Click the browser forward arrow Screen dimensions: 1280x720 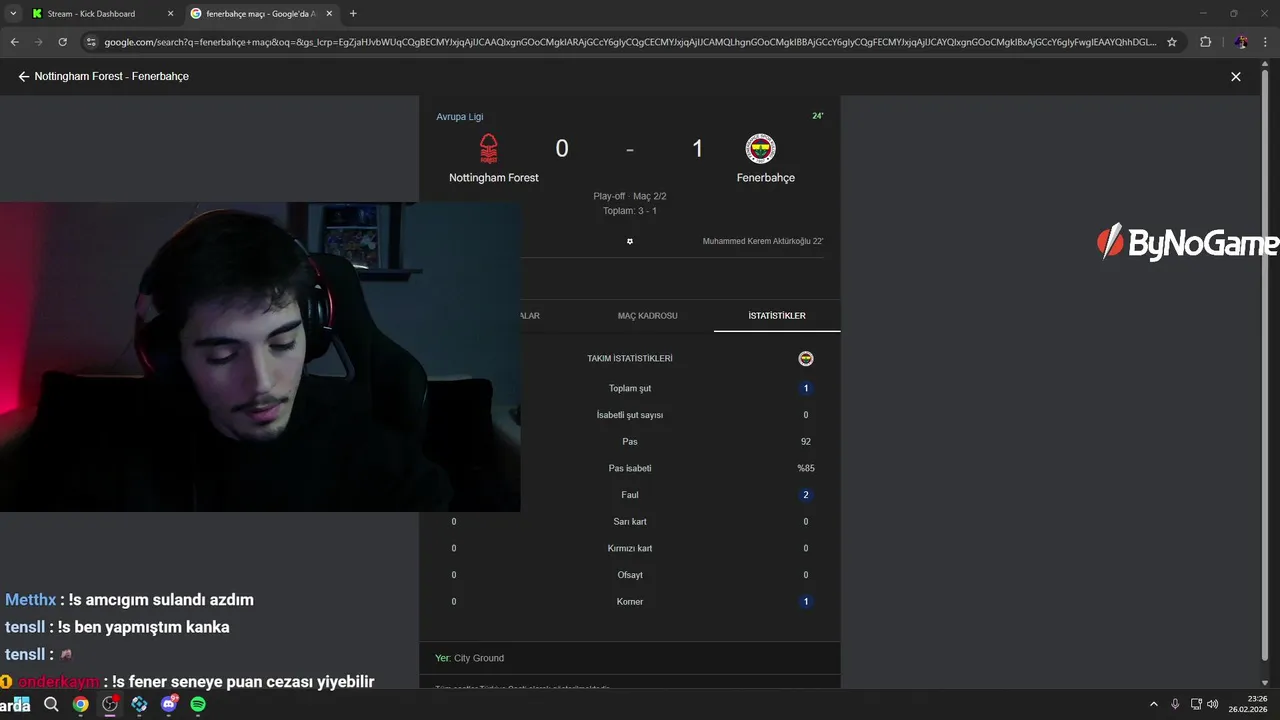point(39,42)
